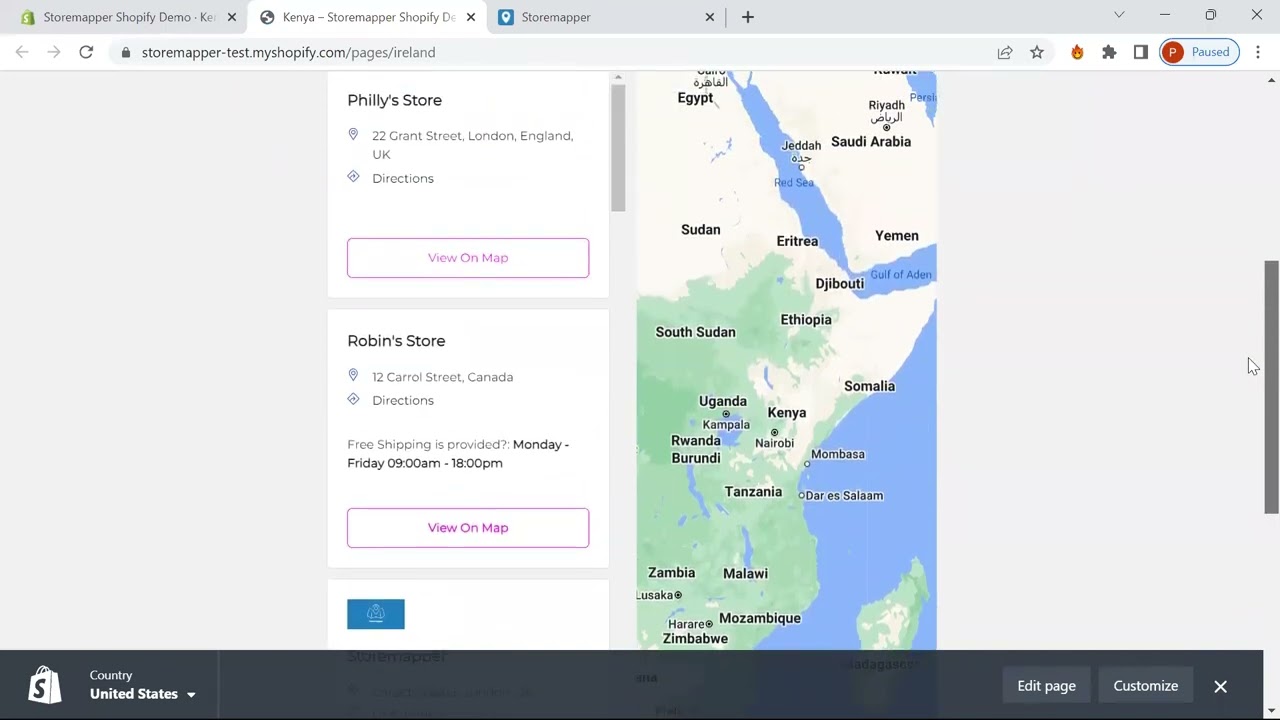Click Nairobi on the map
Viewport: 1280px width, 720px height.
point(774,443)
